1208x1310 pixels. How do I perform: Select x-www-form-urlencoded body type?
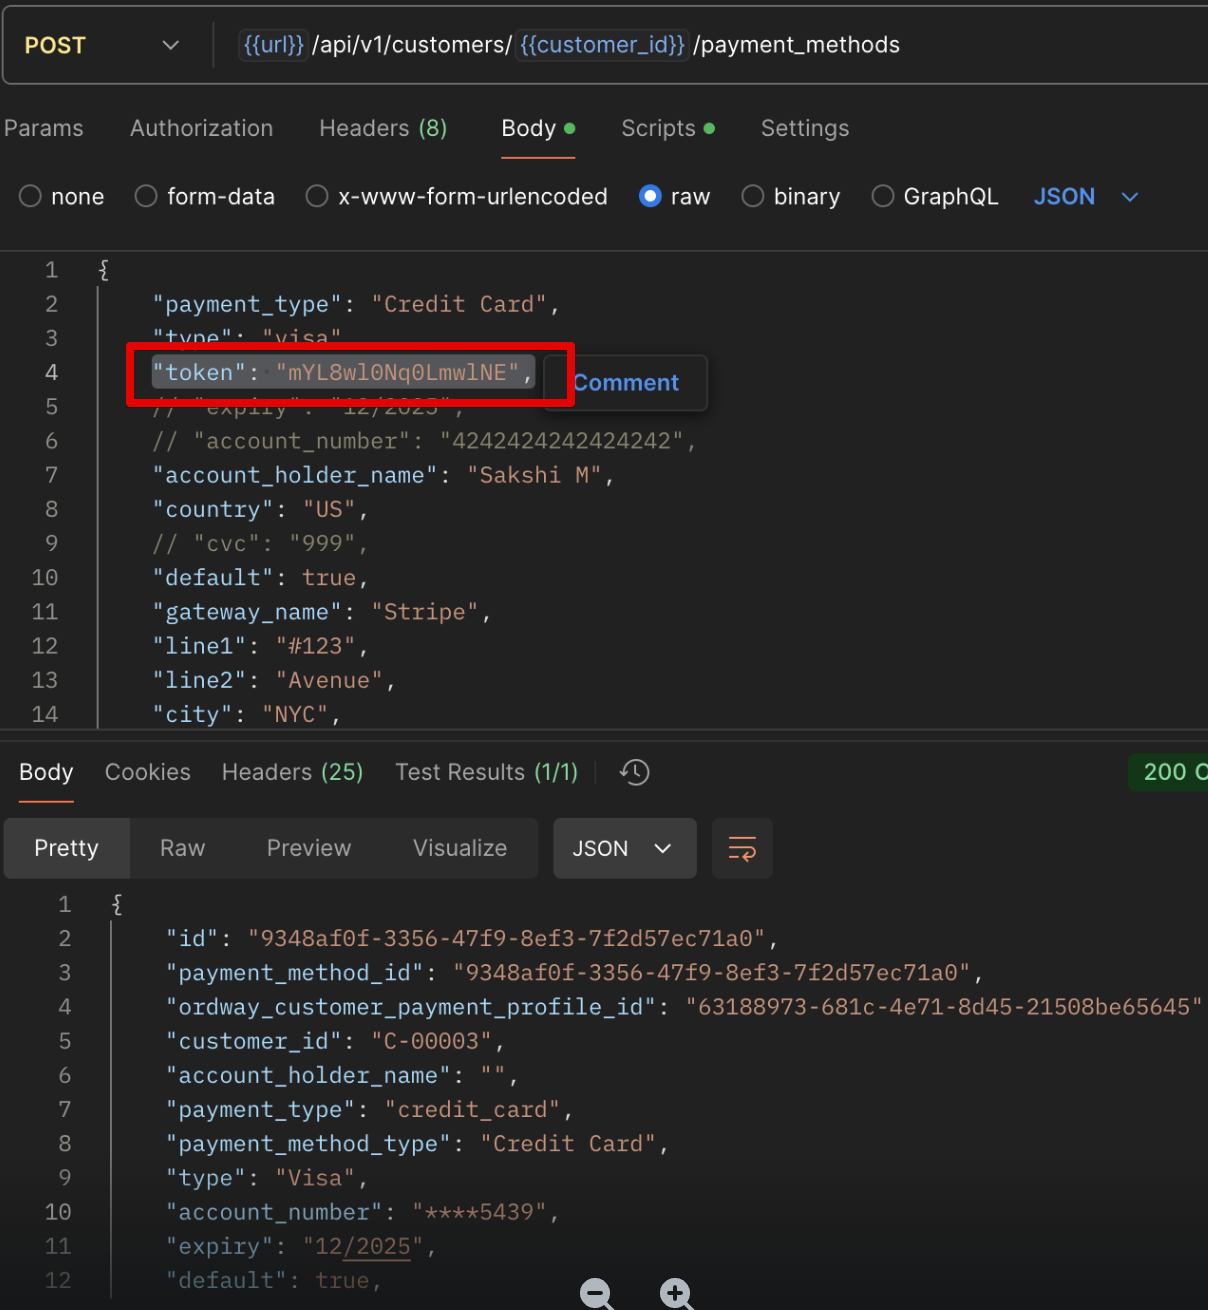click(x=317, y=196)
